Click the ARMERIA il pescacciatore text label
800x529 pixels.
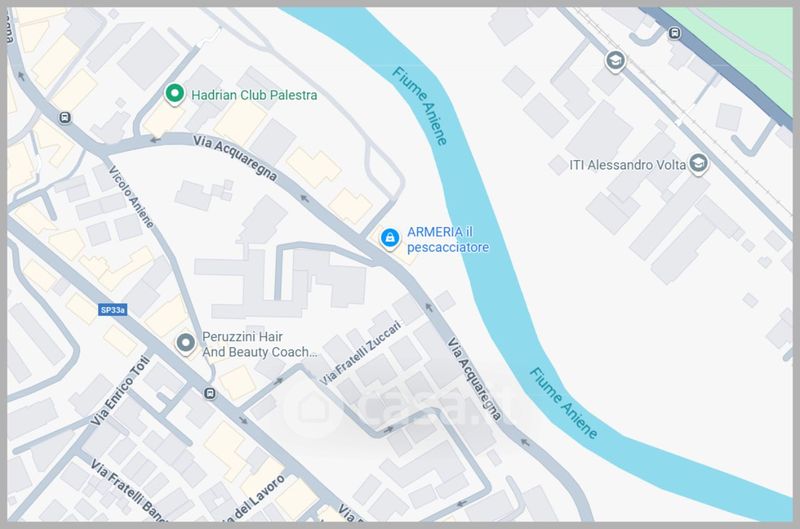[x=447, y=239]
